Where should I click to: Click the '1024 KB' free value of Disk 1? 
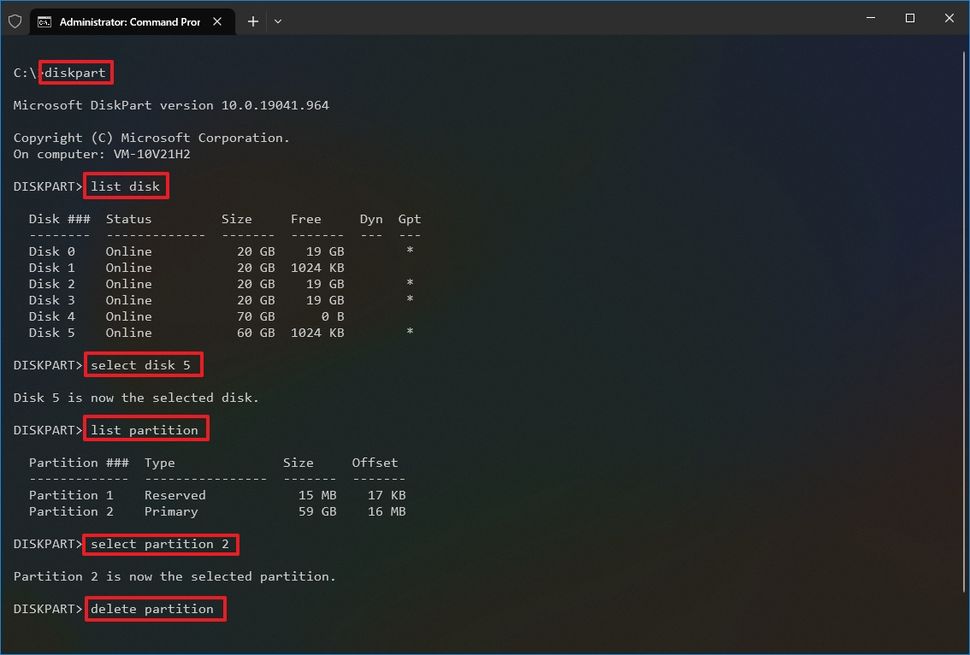point(318,268)
